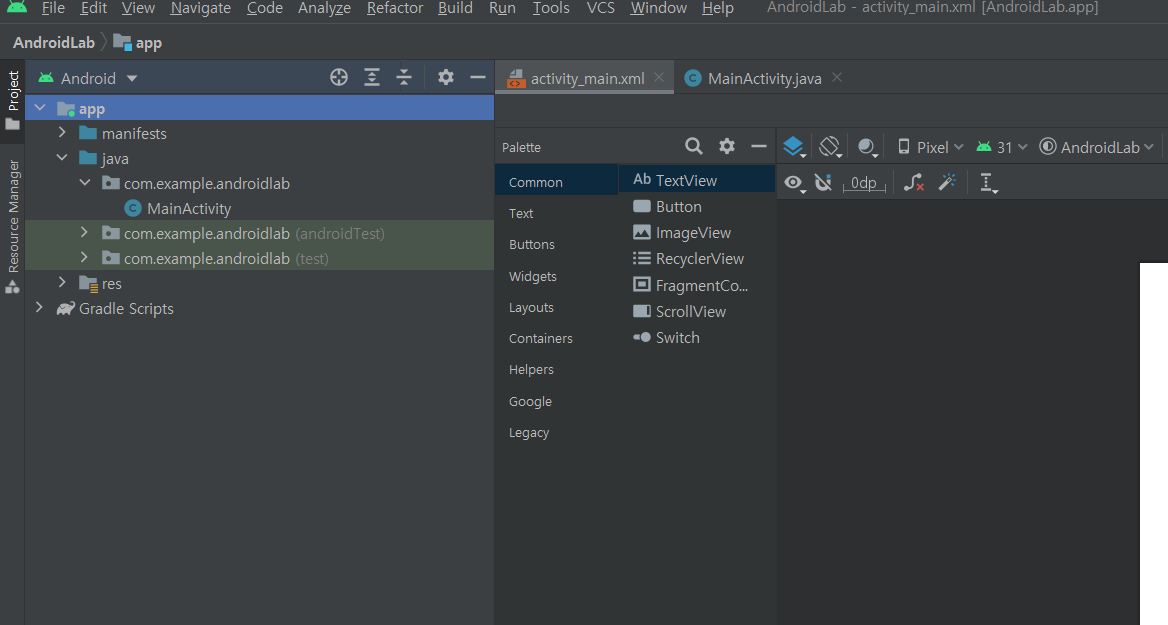Select the Legacy palette category

tap(556, 433)
